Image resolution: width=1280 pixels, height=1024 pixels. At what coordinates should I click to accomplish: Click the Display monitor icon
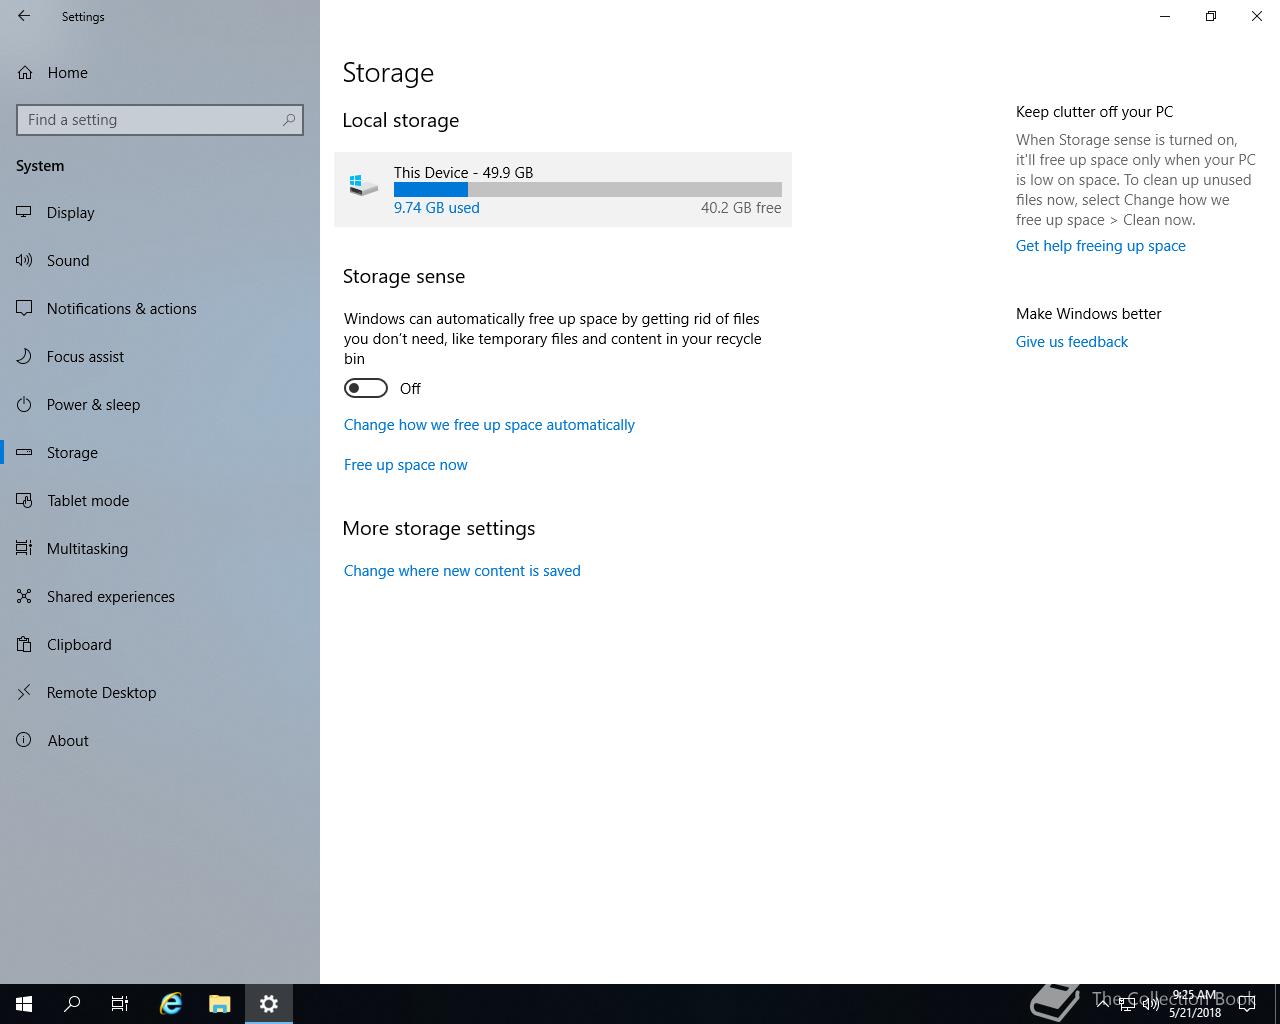(24, 212)
